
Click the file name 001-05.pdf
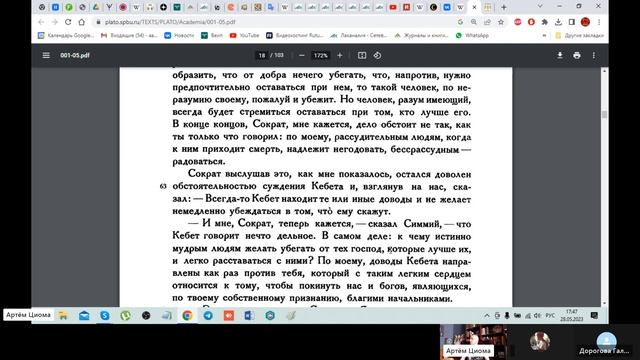click(x=75, y=55)
